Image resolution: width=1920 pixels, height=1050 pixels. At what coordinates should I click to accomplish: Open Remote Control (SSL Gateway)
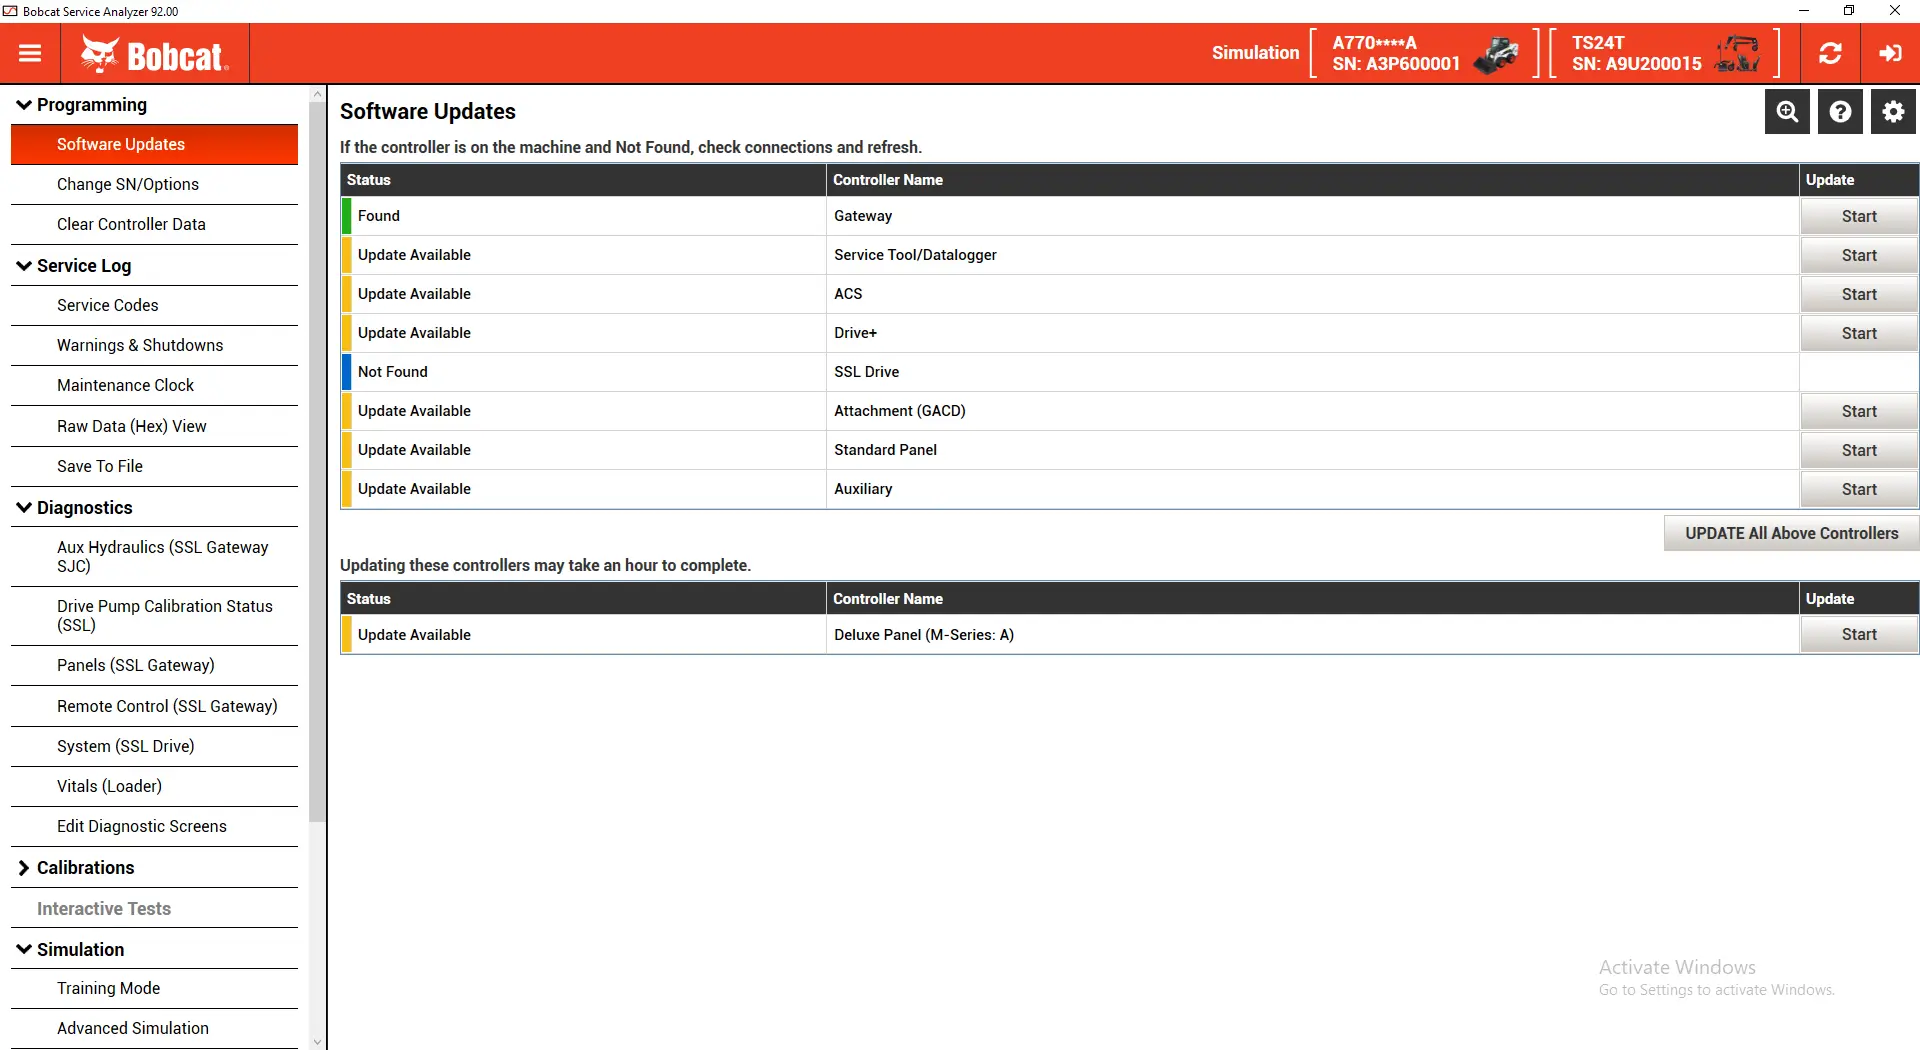154,706
